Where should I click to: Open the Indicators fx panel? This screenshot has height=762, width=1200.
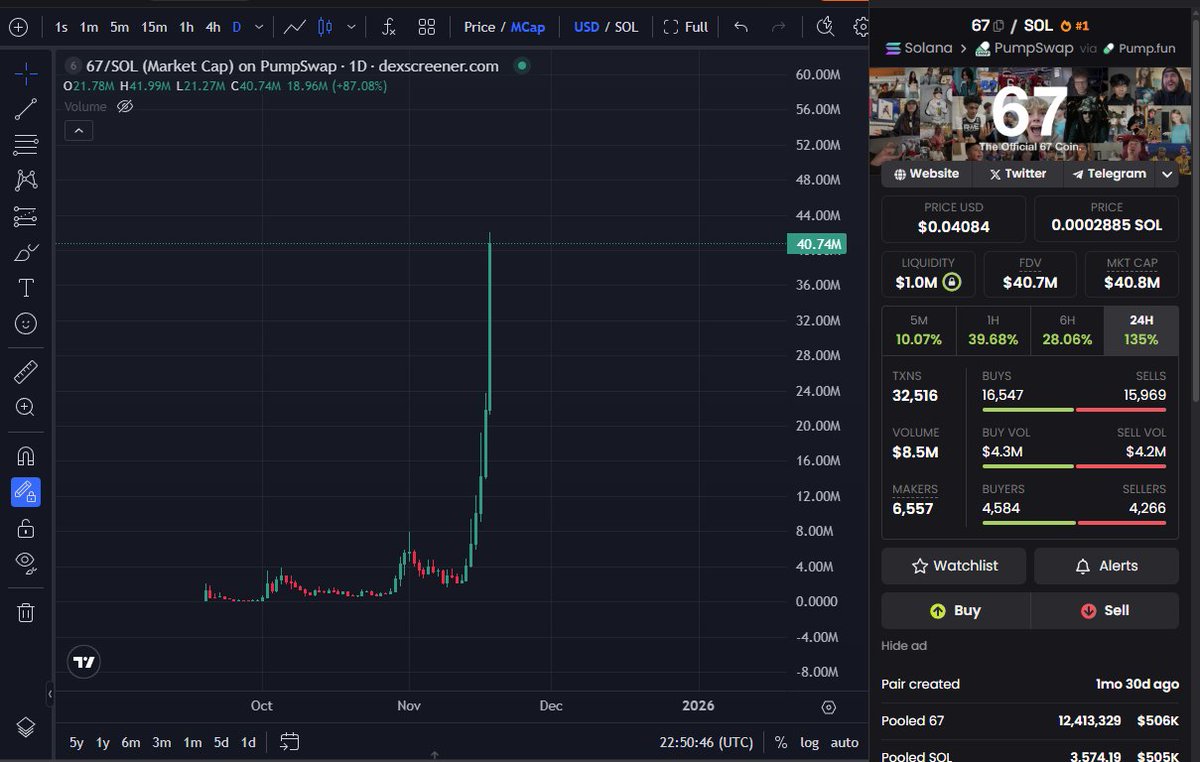tap(388, 27)
